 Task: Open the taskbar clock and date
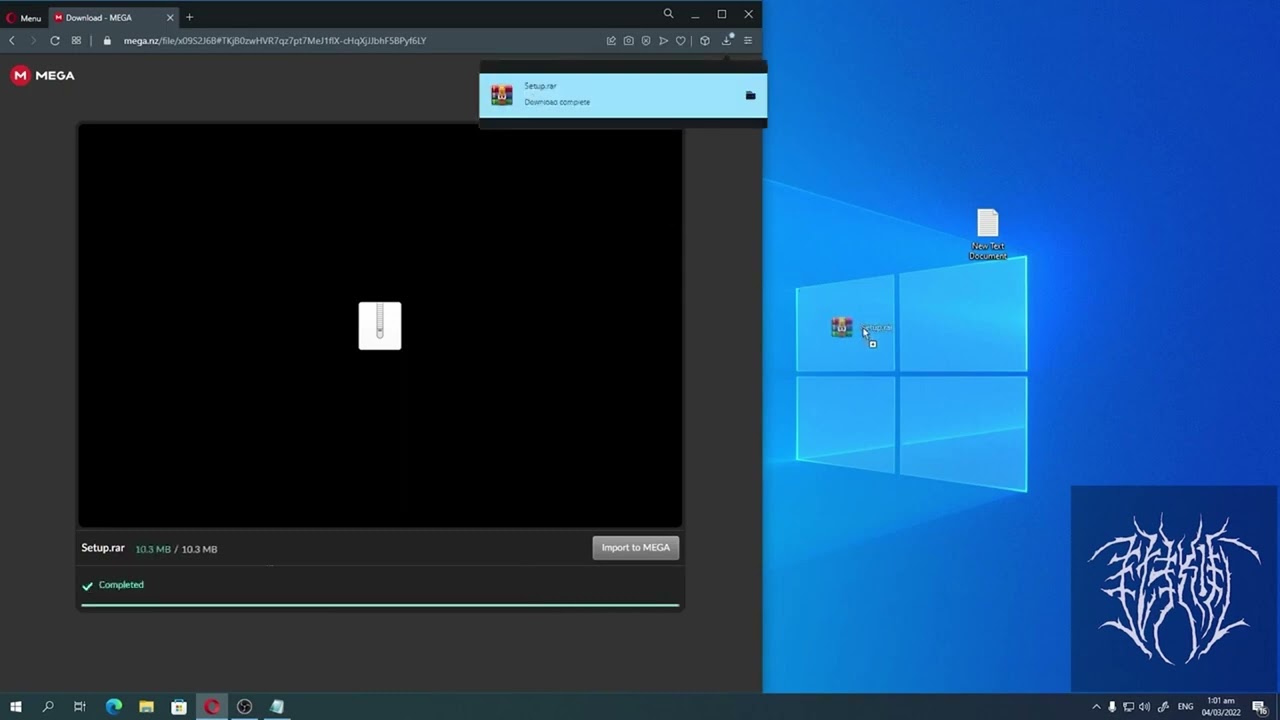[x=1223, y=707]
